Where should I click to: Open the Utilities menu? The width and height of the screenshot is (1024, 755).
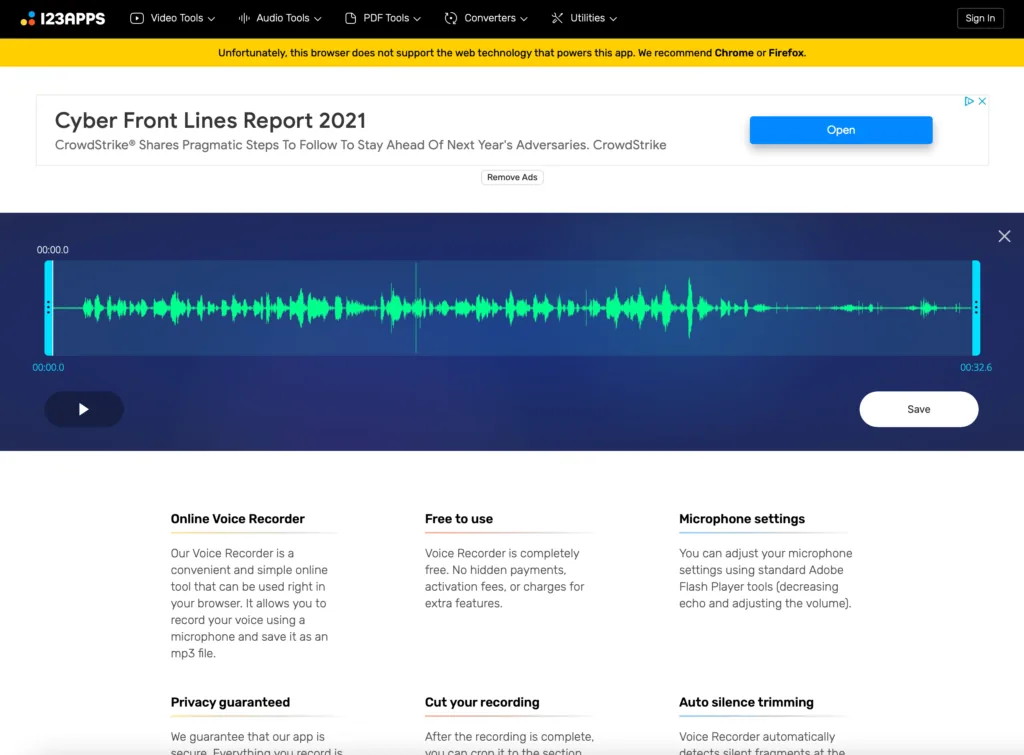[x=584, y=18]
